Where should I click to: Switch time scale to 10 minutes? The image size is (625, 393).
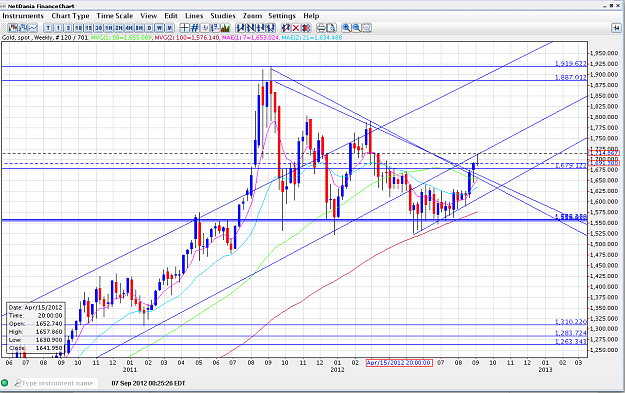[x=79, y=28]
